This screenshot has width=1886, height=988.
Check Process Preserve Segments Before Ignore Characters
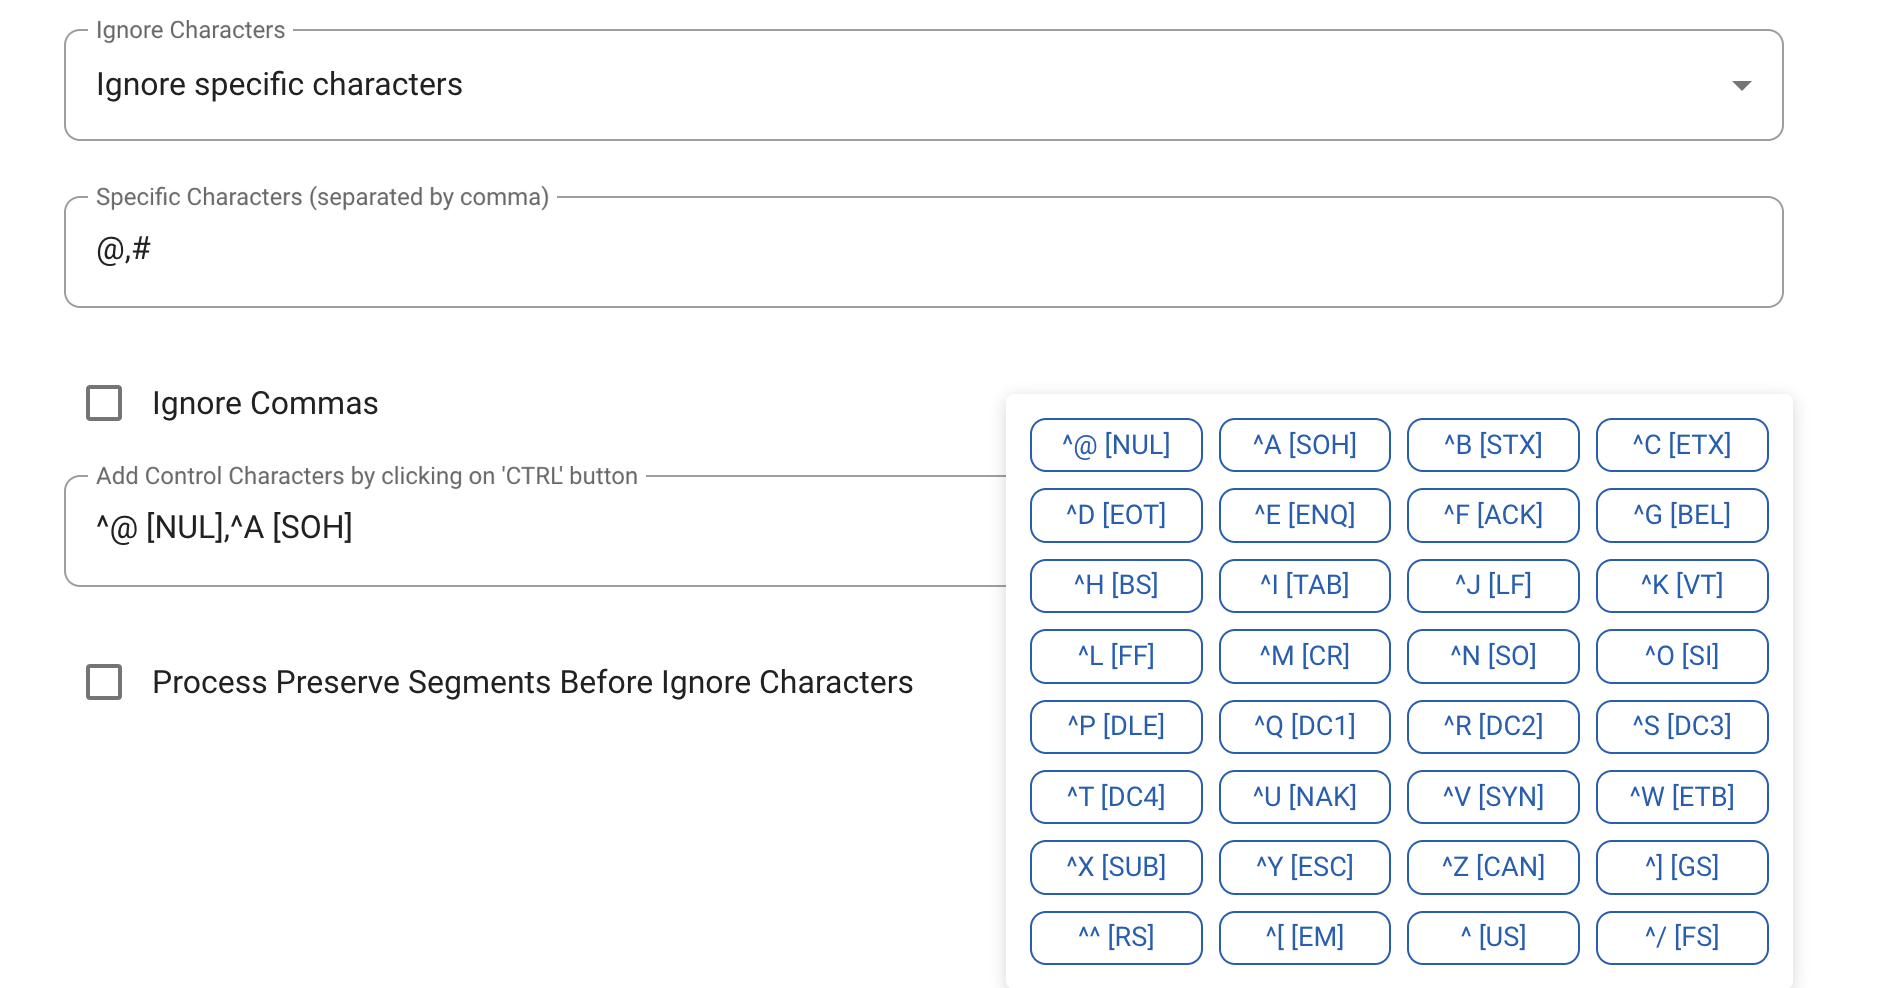(104, 682)
